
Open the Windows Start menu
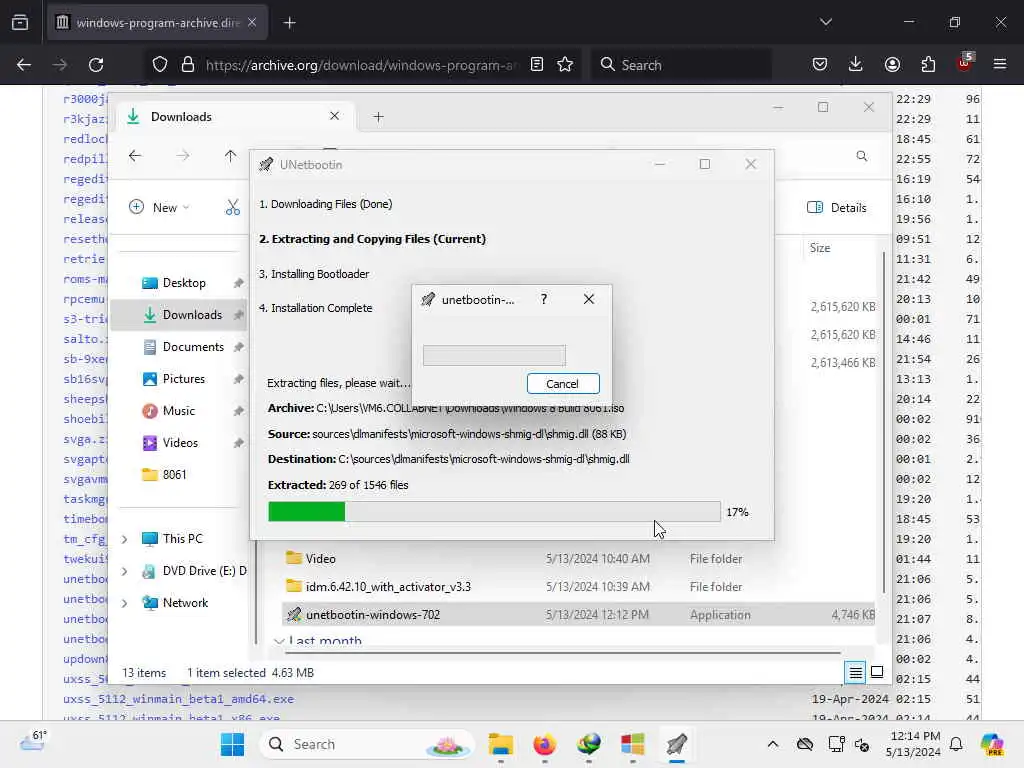pos(232,744)
